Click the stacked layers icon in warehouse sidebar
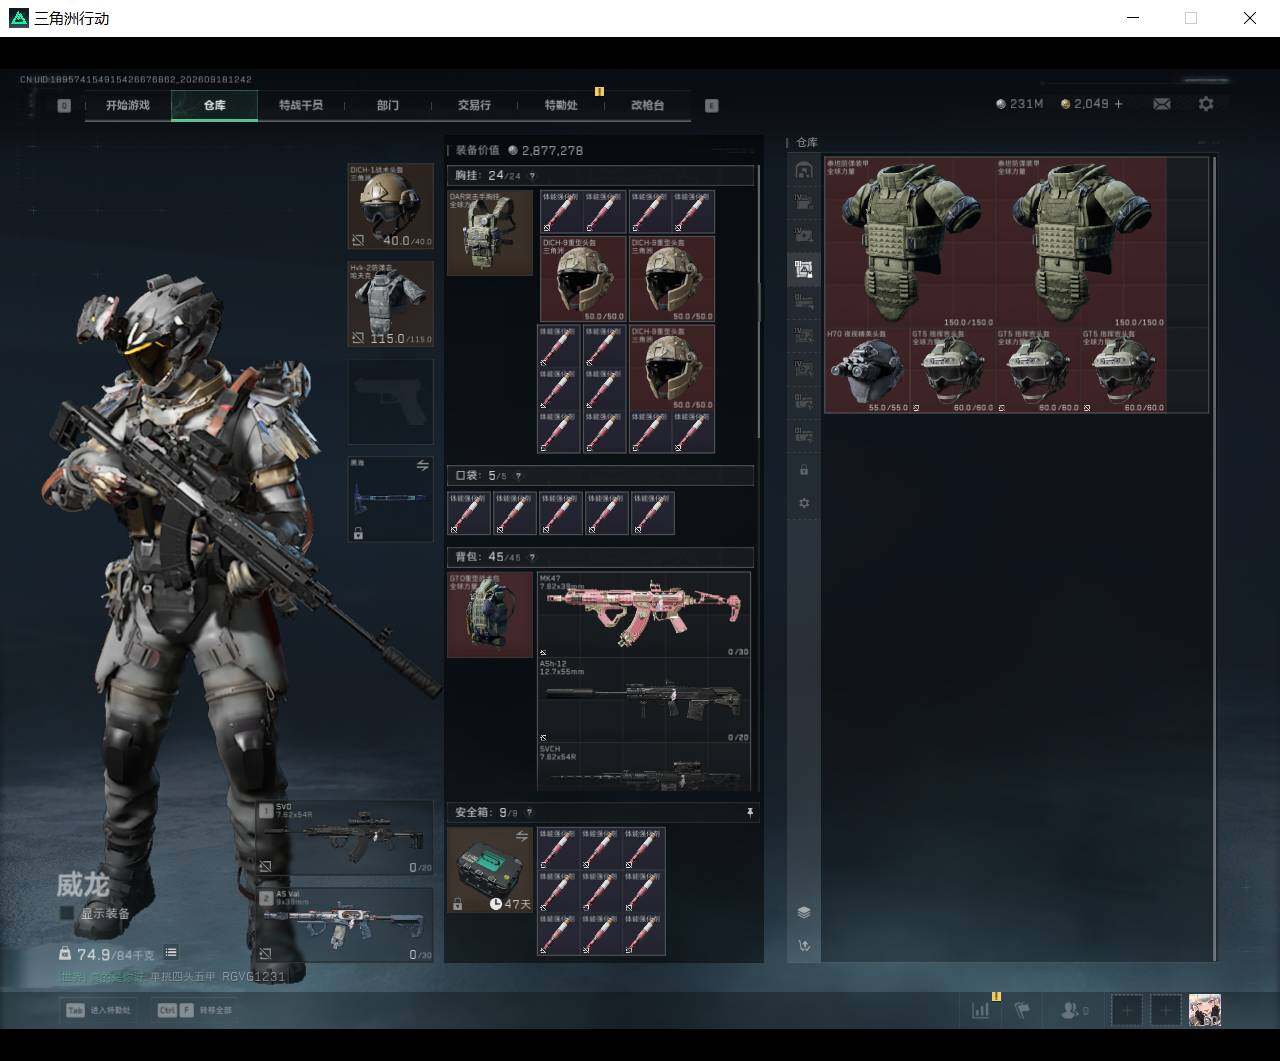 (x=804, y=912)
